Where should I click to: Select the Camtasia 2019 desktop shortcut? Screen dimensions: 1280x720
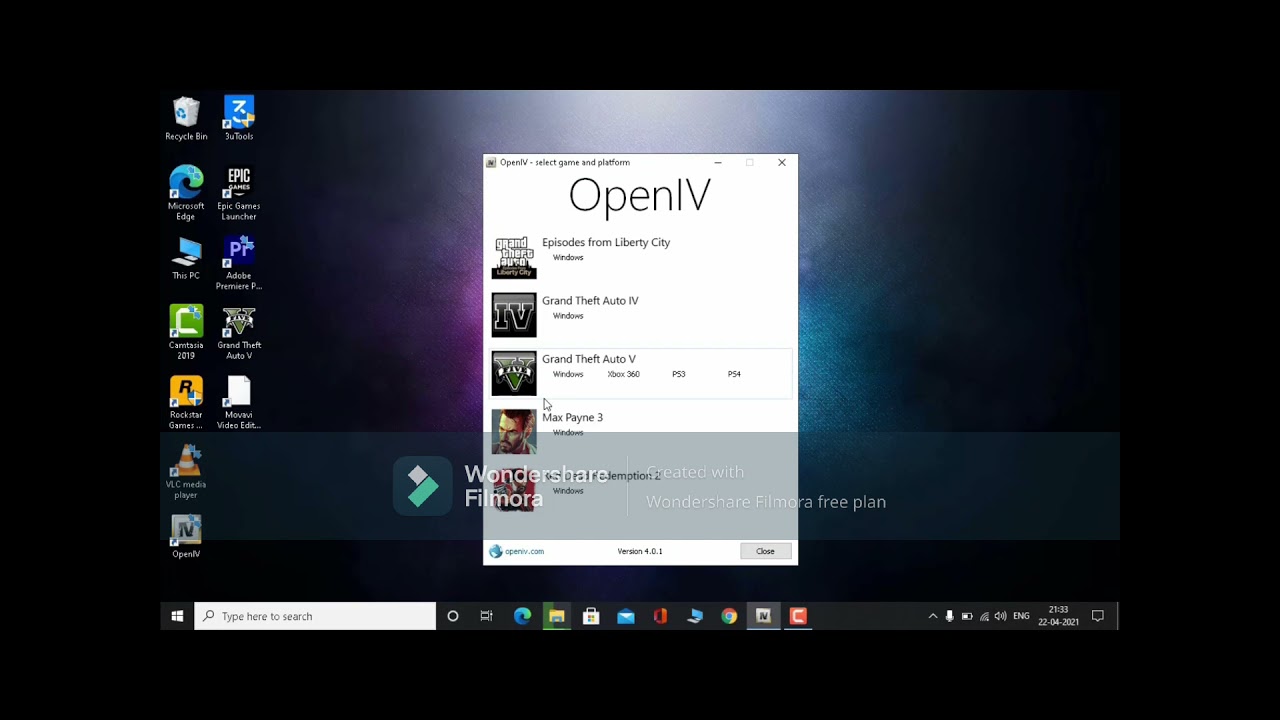[186, 332]
